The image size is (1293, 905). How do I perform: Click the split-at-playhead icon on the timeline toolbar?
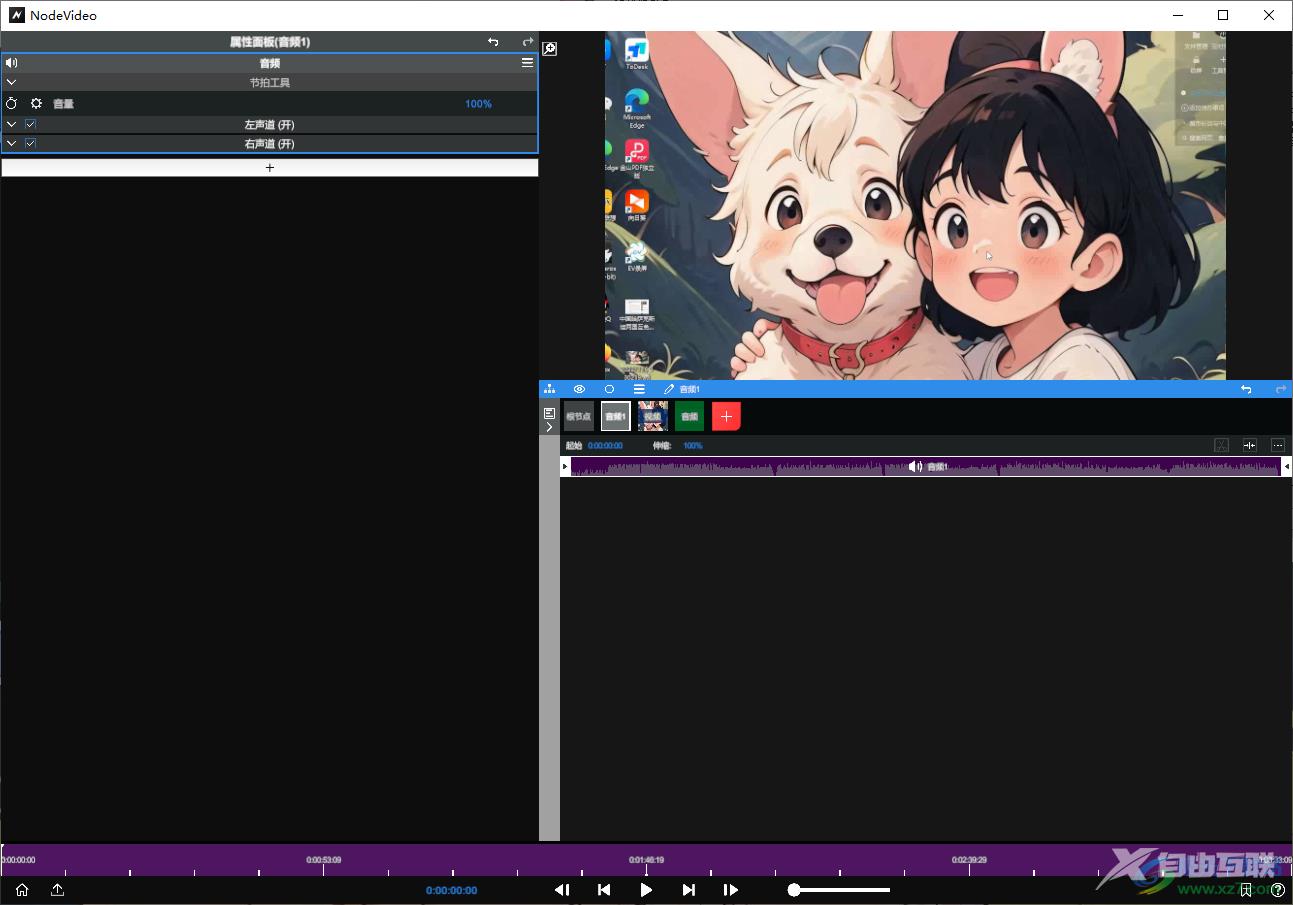(1249, 445)
